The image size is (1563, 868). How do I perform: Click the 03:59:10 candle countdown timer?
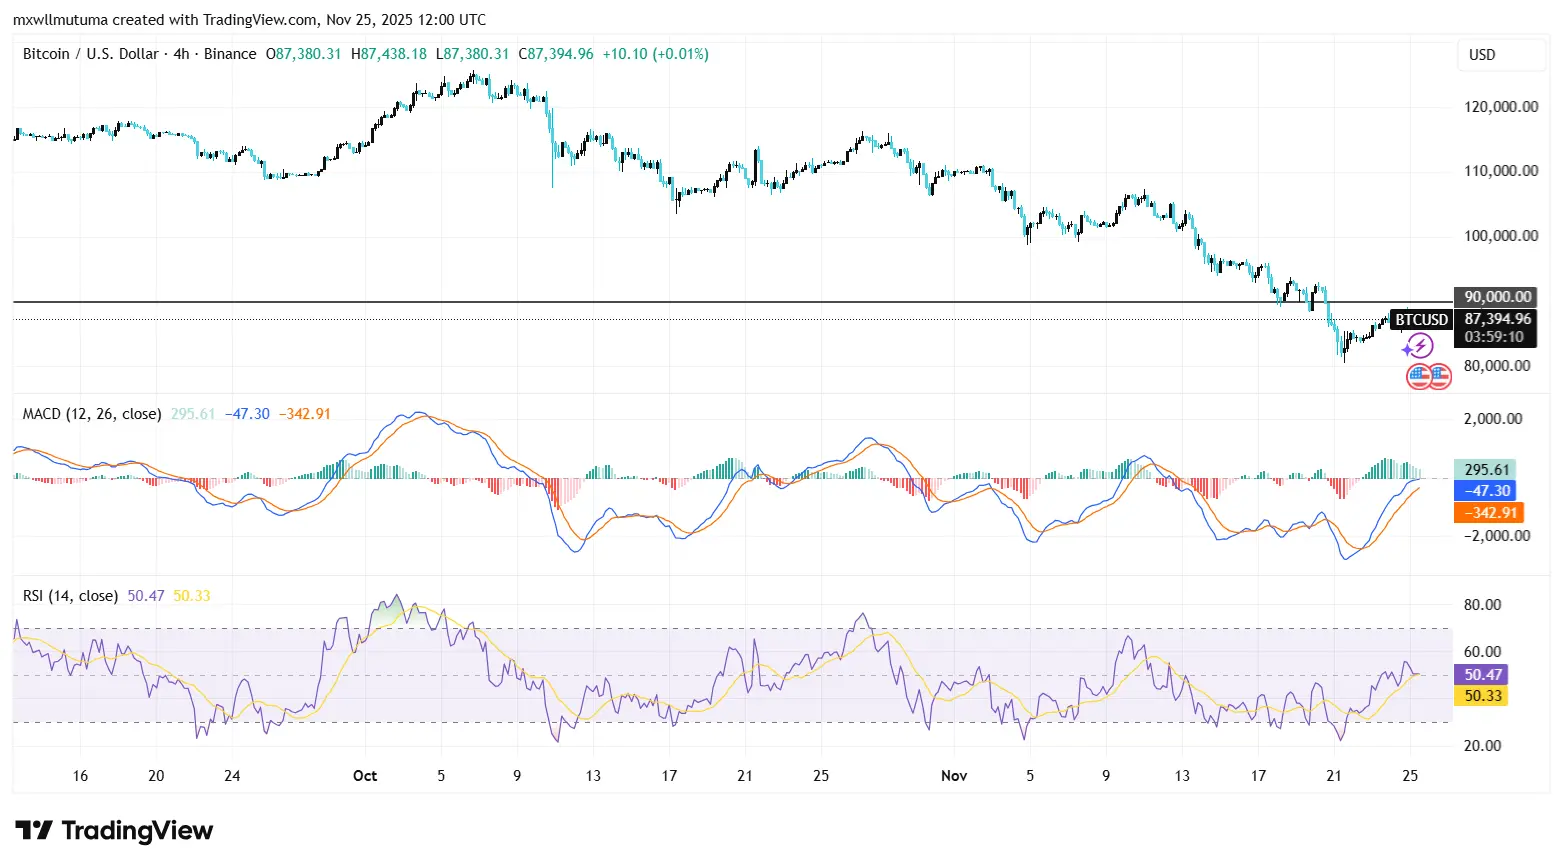[1496, 337]
